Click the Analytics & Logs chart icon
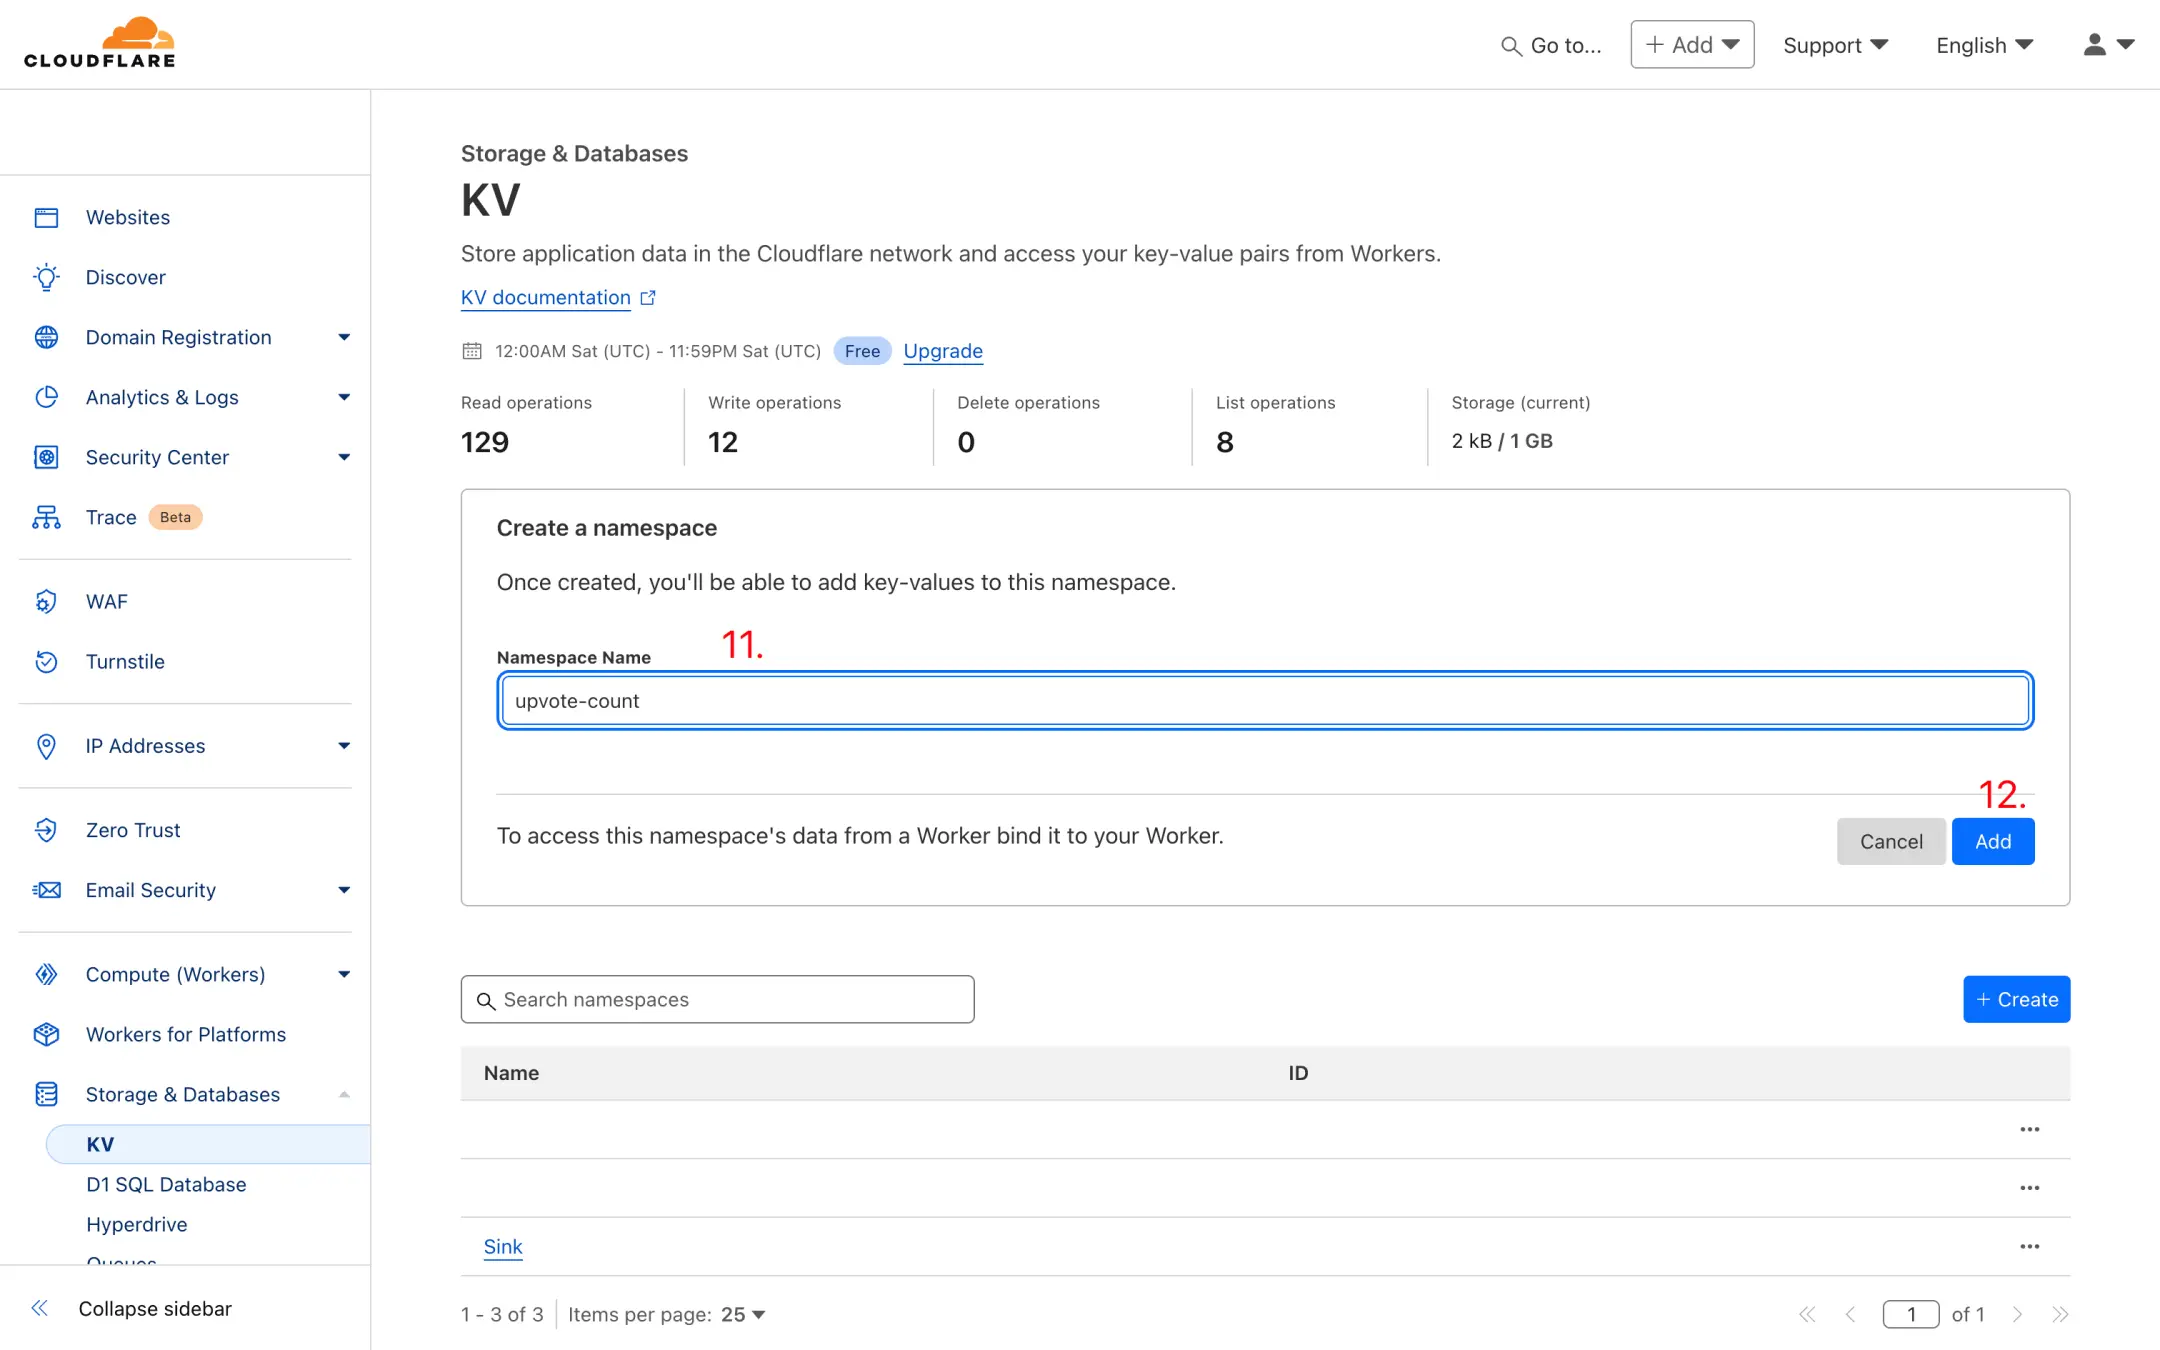Viewport: 2160px width, 1350px height. (x=46, y=397)
